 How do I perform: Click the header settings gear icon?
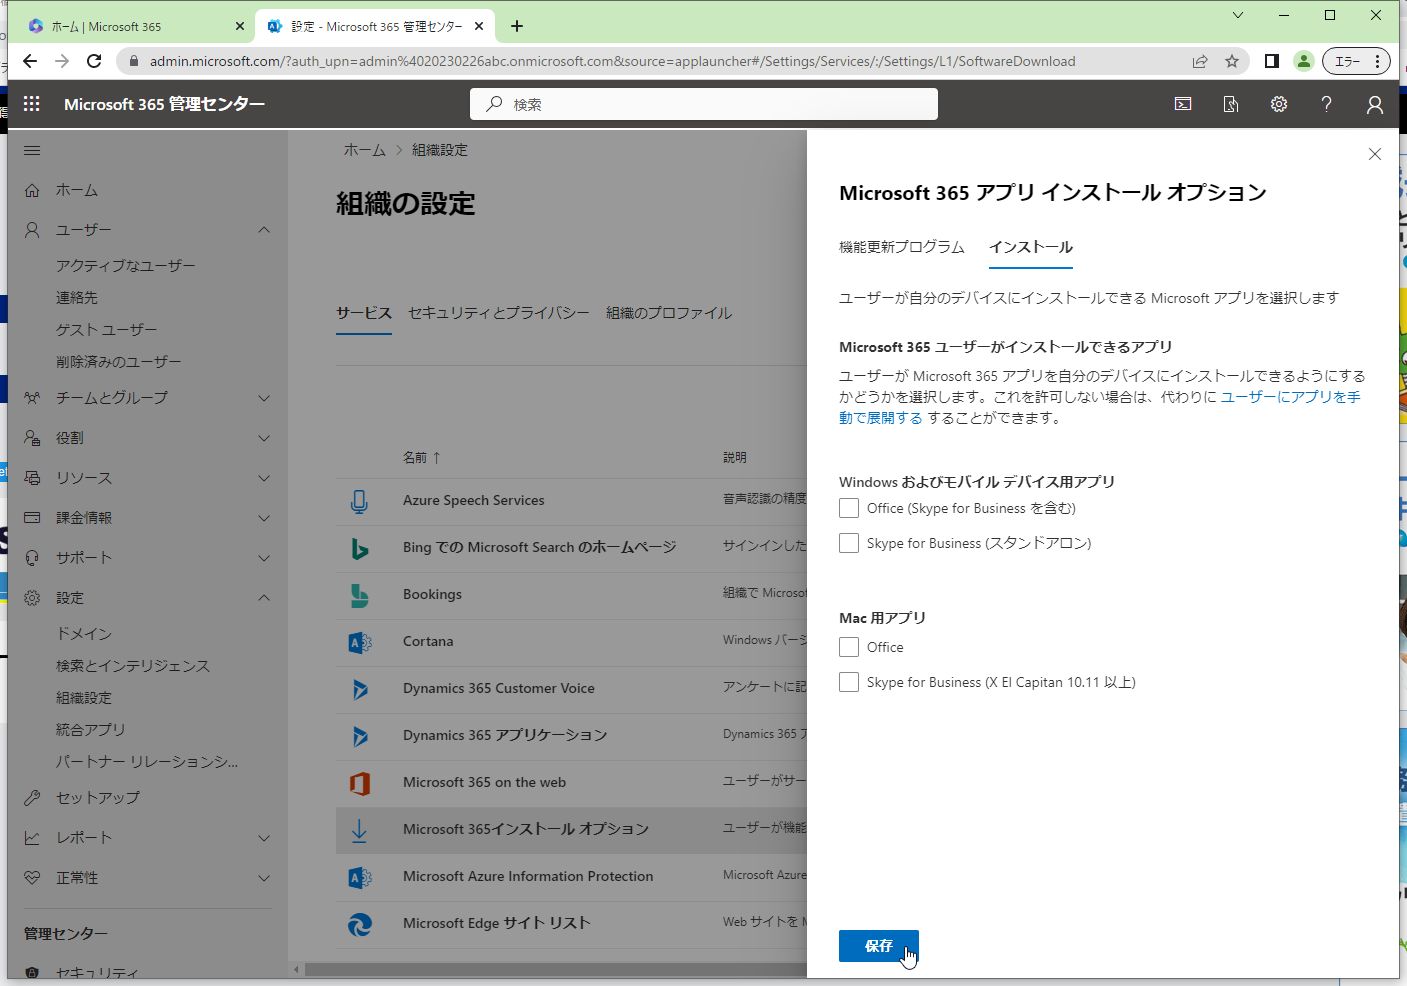[x=1279, y=104]
